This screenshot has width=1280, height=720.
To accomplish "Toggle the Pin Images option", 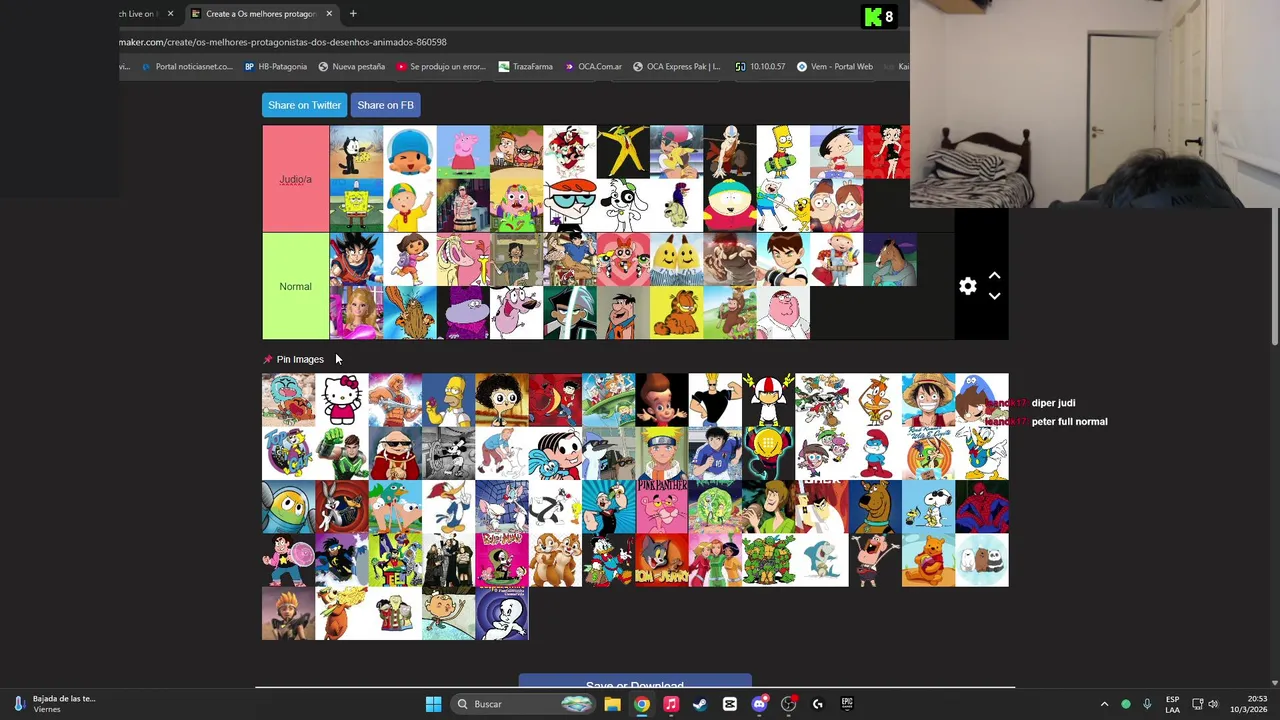I will pos(294,359).
